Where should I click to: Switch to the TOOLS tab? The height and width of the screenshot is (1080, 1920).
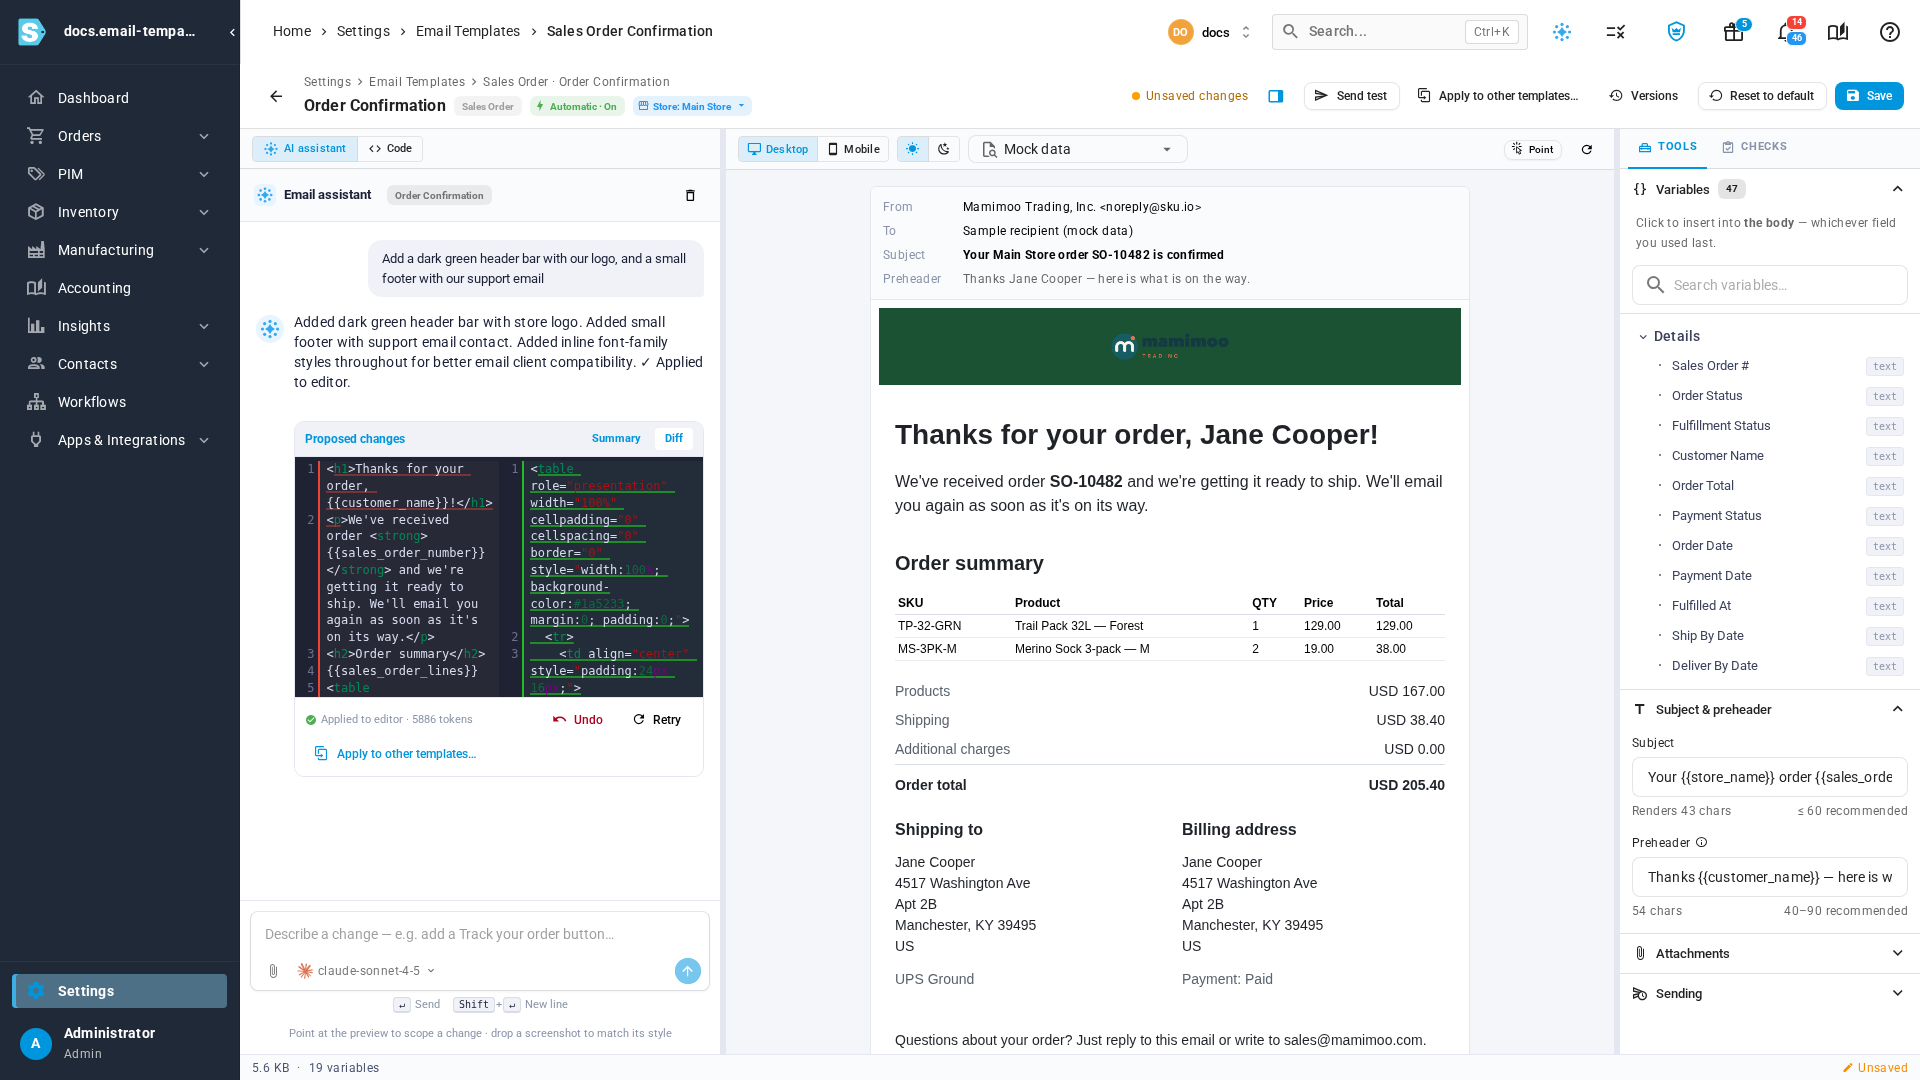coord(1667,147)
